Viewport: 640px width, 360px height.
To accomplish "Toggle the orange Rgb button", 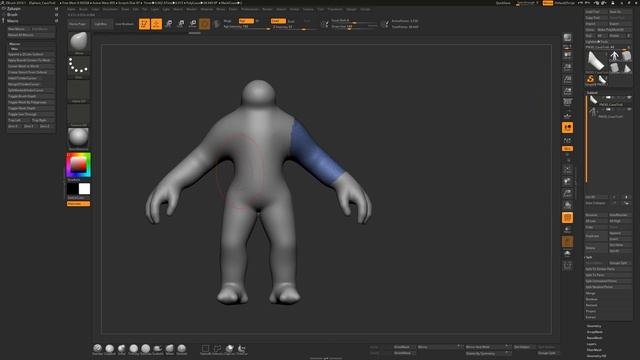I will click(246, 21).
